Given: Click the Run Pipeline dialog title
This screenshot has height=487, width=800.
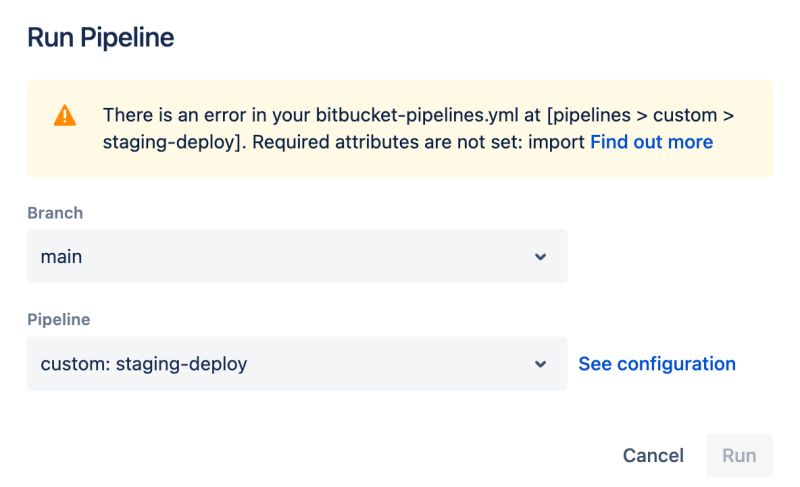Looking at the screenshot, I should 100,38.
